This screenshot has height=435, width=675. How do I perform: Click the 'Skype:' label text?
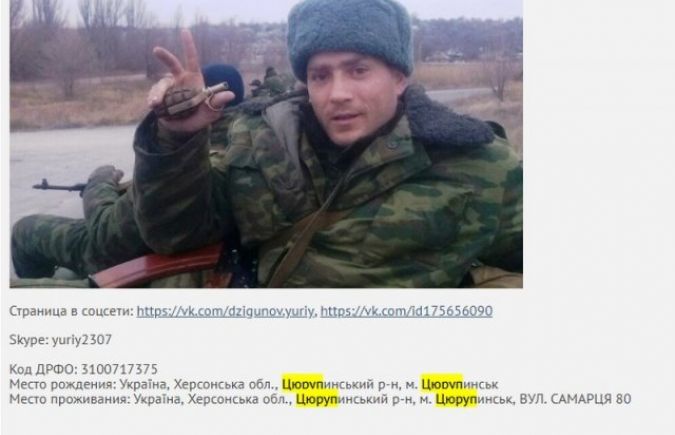[x=29, y=340]
